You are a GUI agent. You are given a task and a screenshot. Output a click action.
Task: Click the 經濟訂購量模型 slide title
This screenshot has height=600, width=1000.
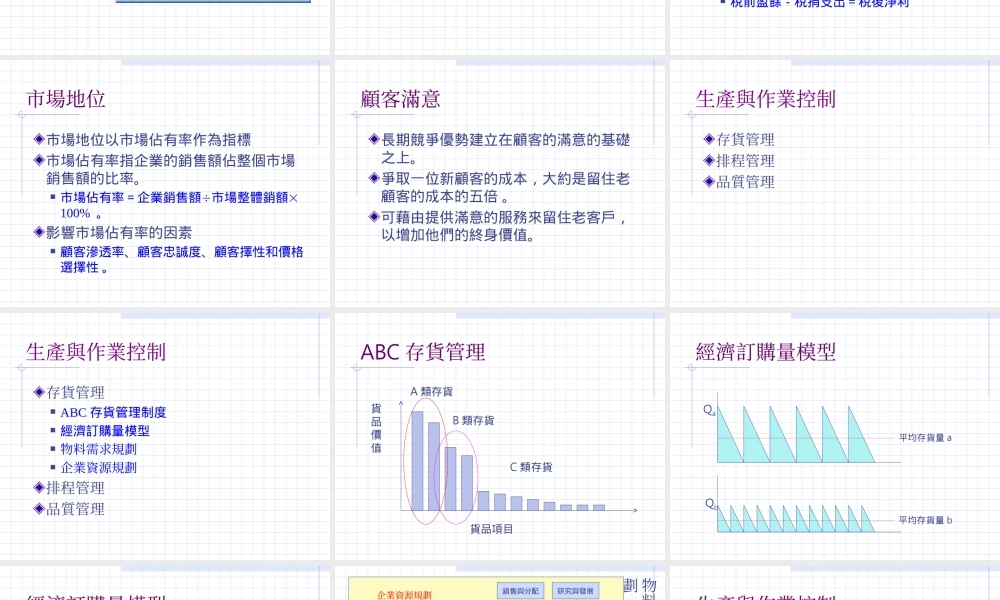(x=765, y=352)
